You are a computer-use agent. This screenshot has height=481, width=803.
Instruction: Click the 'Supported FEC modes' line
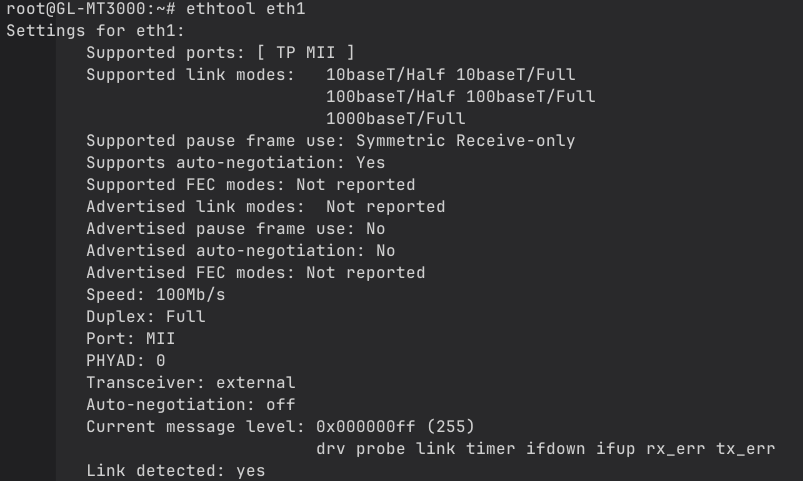[x=250, y=184]
